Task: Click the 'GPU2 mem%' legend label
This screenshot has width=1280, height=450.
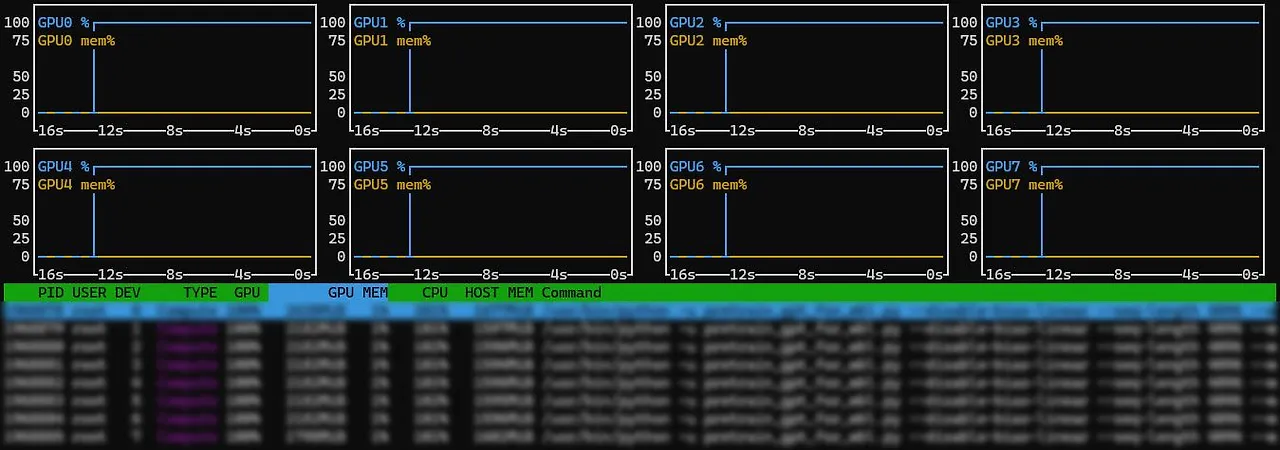Action: coord(708,41)
